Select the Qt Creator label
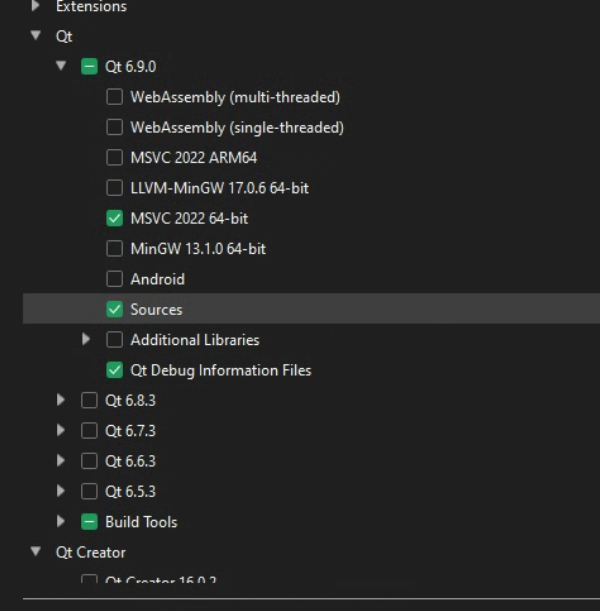The image size is (600, 611). (91, 553)
